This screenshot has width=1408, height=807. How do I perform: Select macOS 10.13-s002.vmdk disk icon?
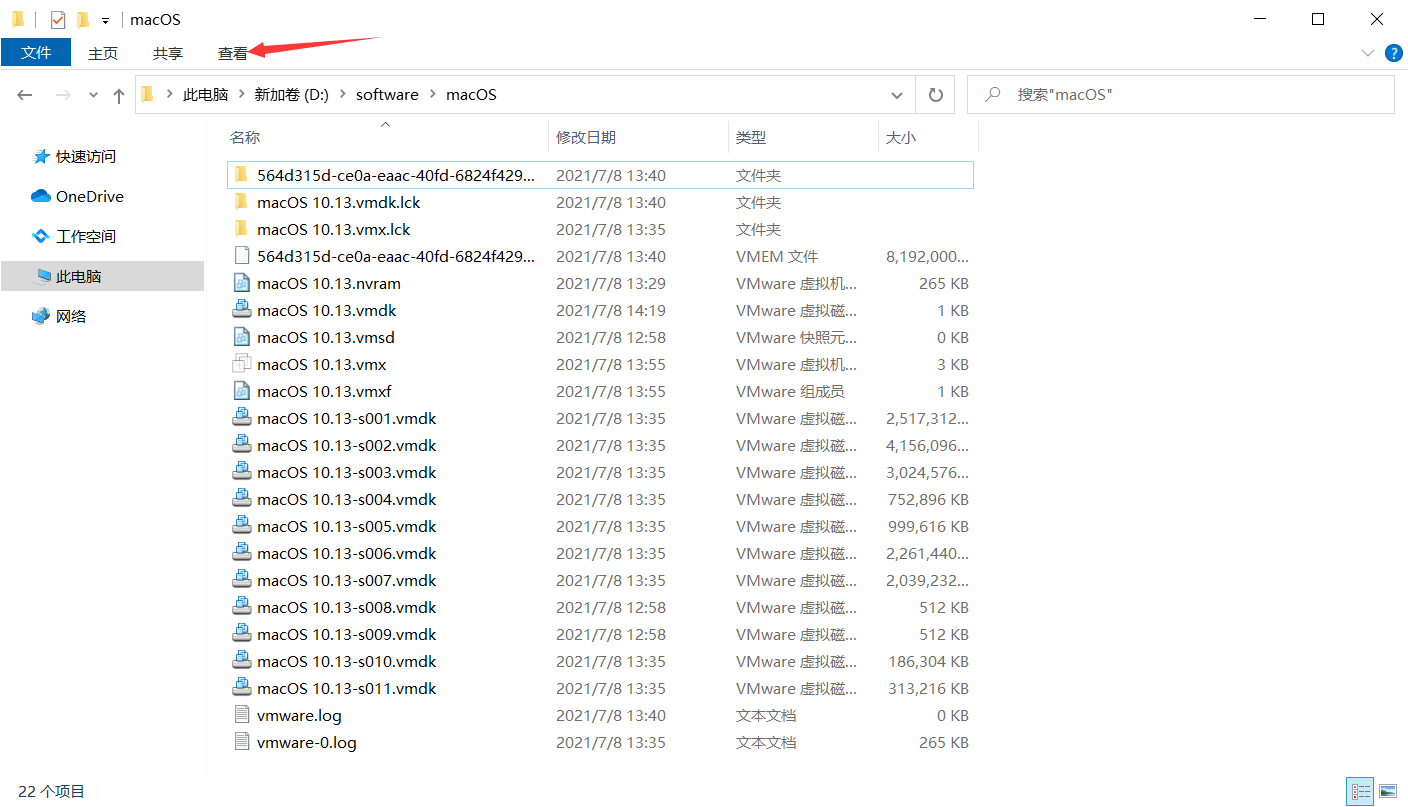click(241, 445)
